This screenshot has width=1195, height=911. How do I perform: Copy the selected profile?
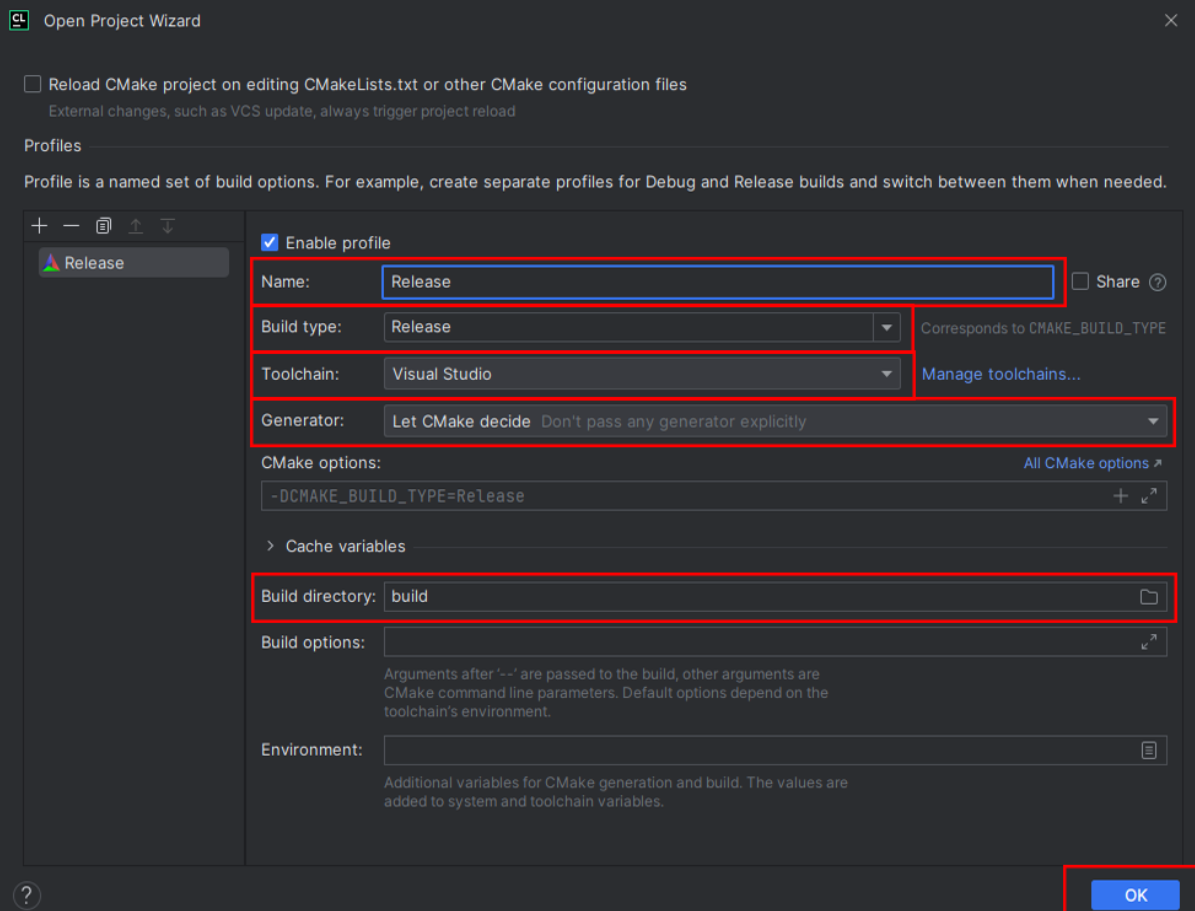(103, 226)
